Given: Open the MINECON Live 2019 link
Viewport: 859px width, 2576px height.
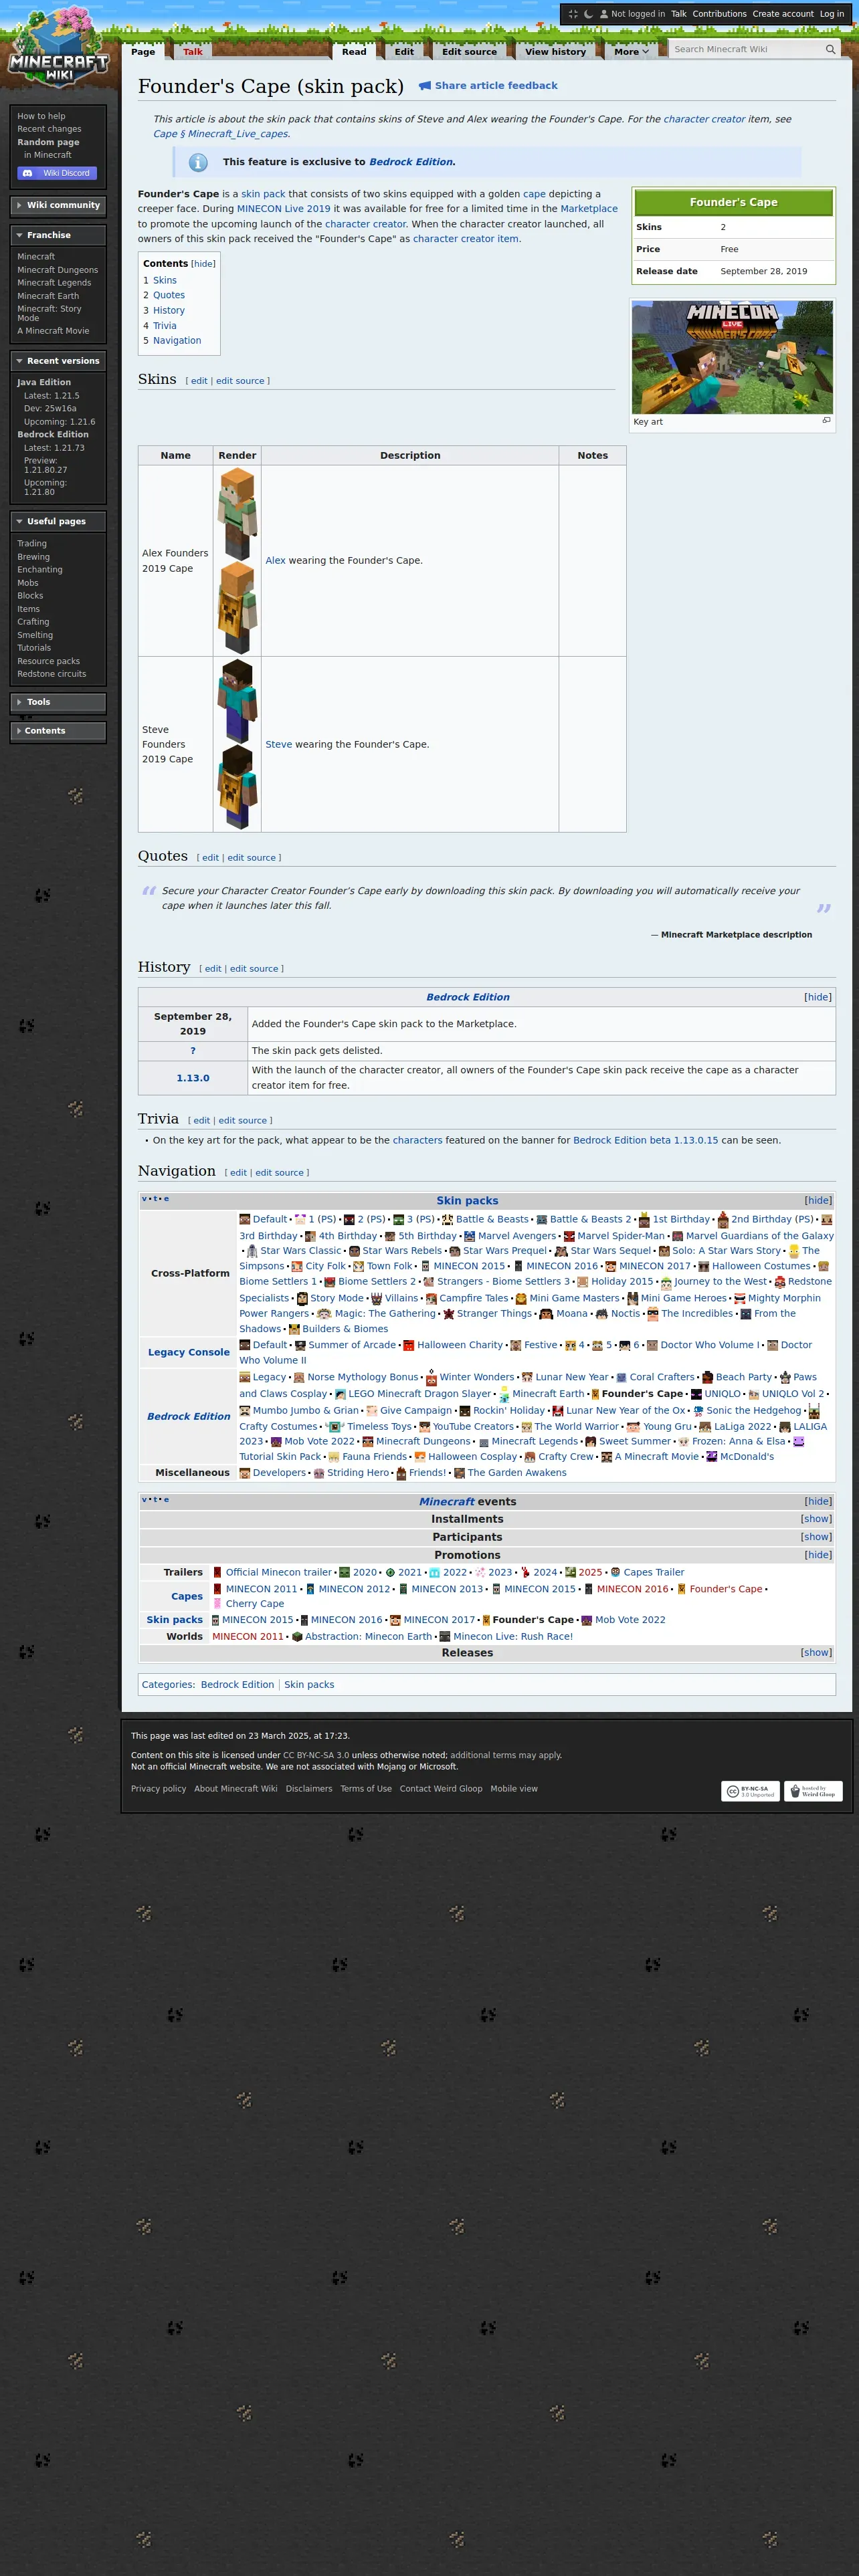Looking at the screenshot, I should (283, 209).
